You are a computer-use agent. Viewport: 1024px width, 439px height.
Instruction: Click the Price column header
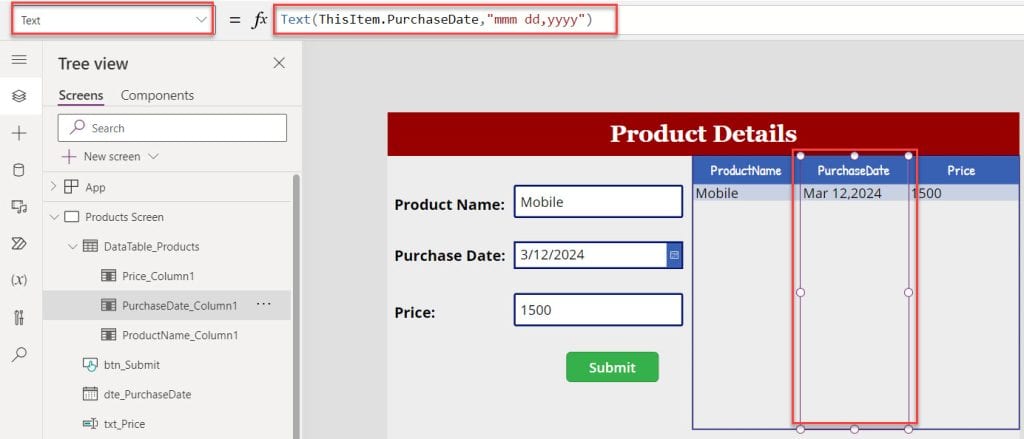click(x=961, y=171)
